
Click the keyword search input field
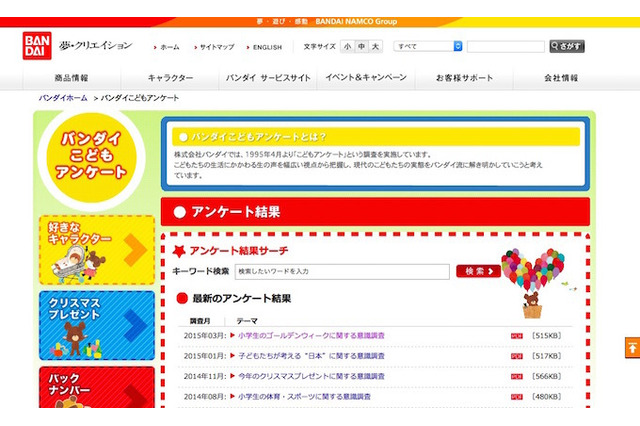pyautogui.click(x=342, y=271)
